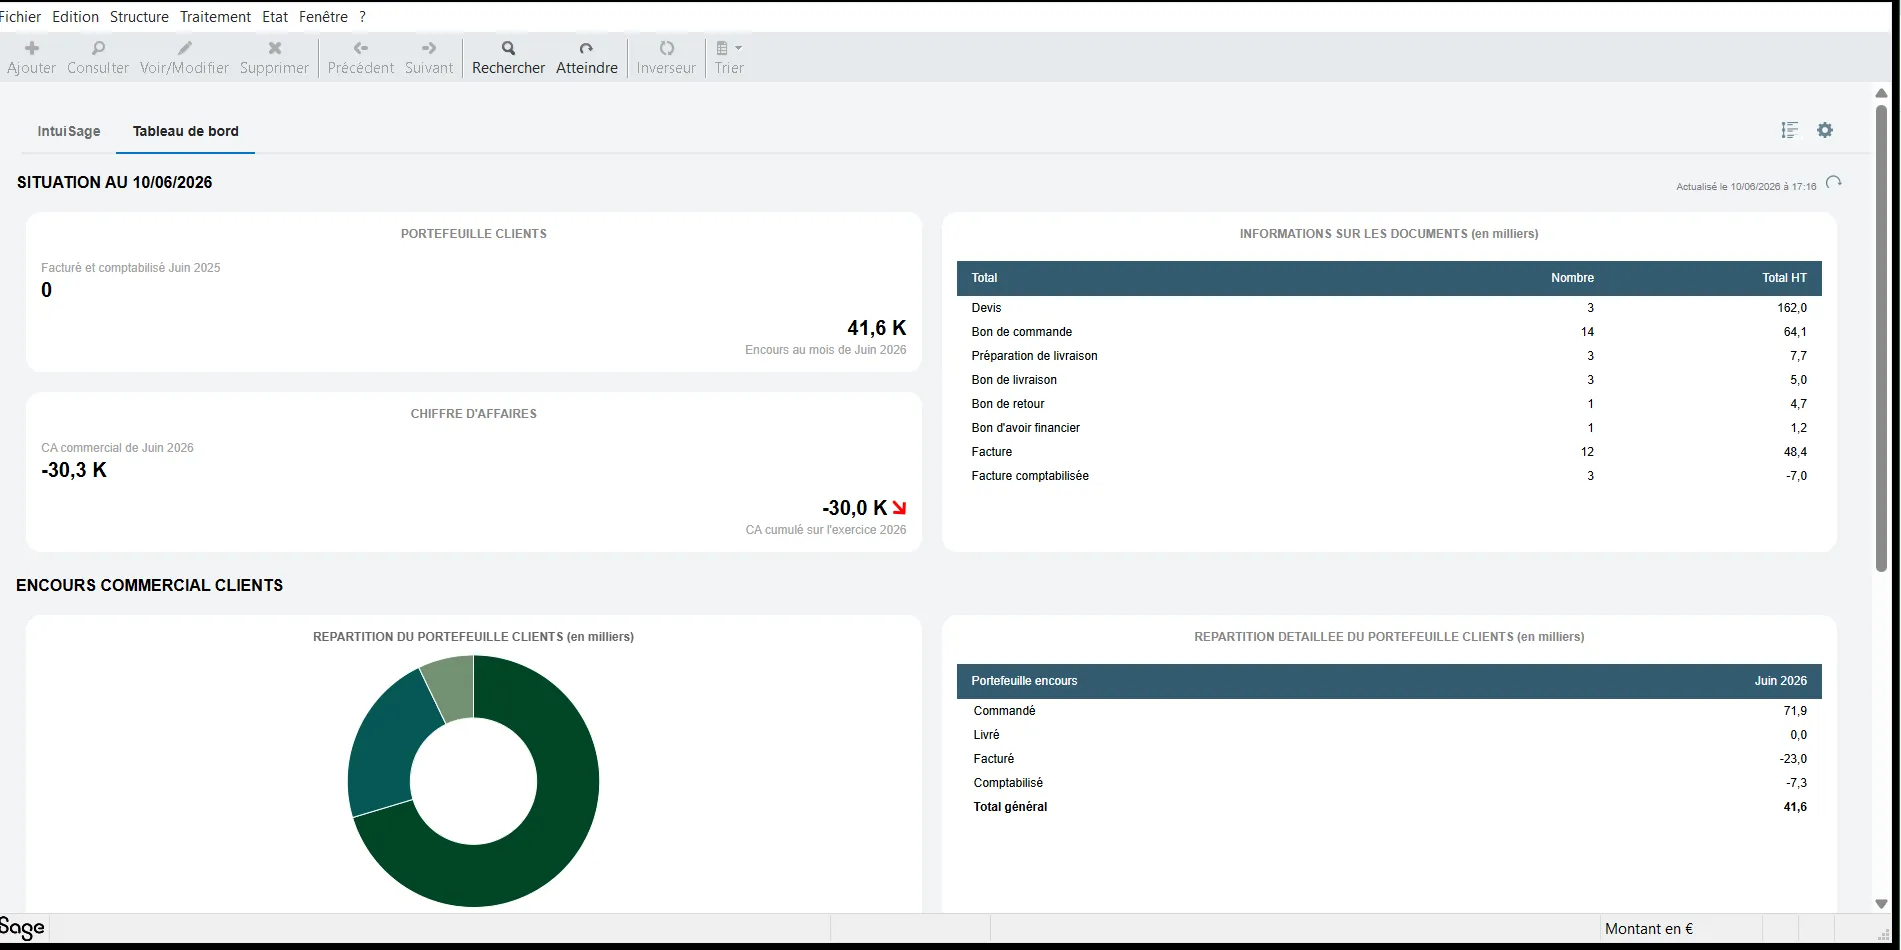Click the Sage logo in status bar

click(x=22, y=928)
